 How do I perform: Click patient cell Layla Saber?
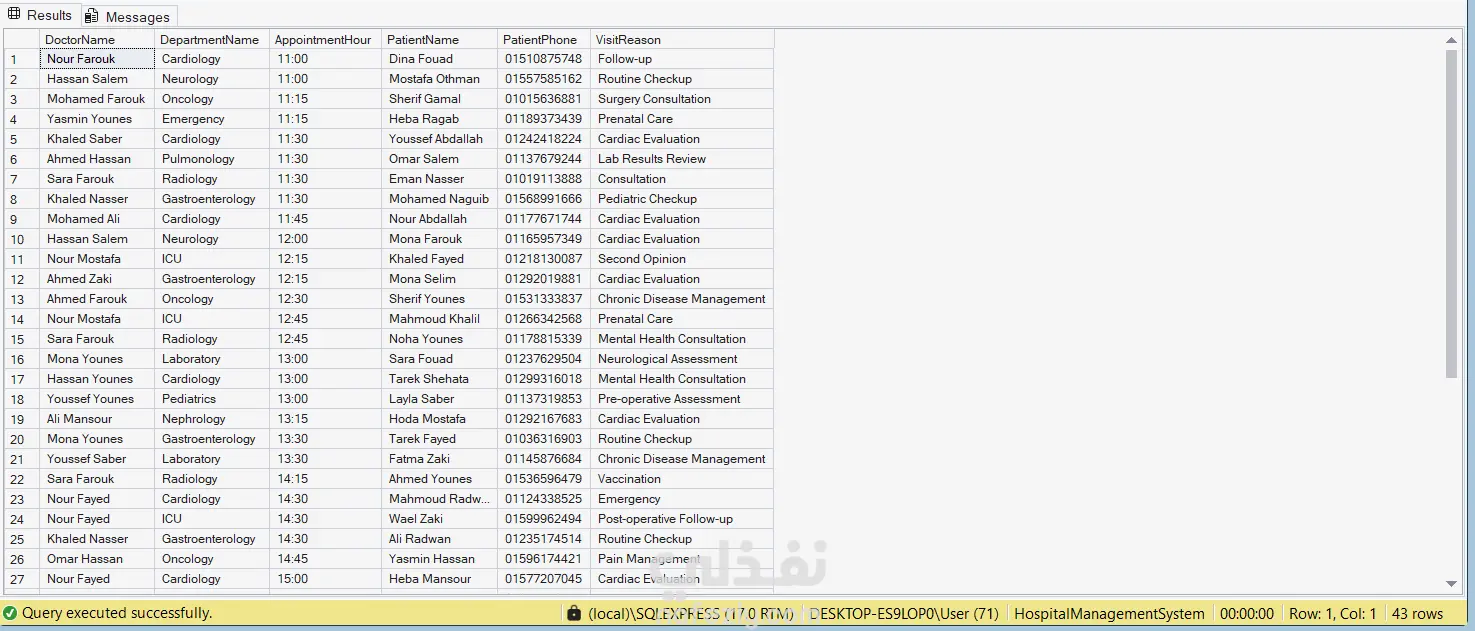pos(439,399)
